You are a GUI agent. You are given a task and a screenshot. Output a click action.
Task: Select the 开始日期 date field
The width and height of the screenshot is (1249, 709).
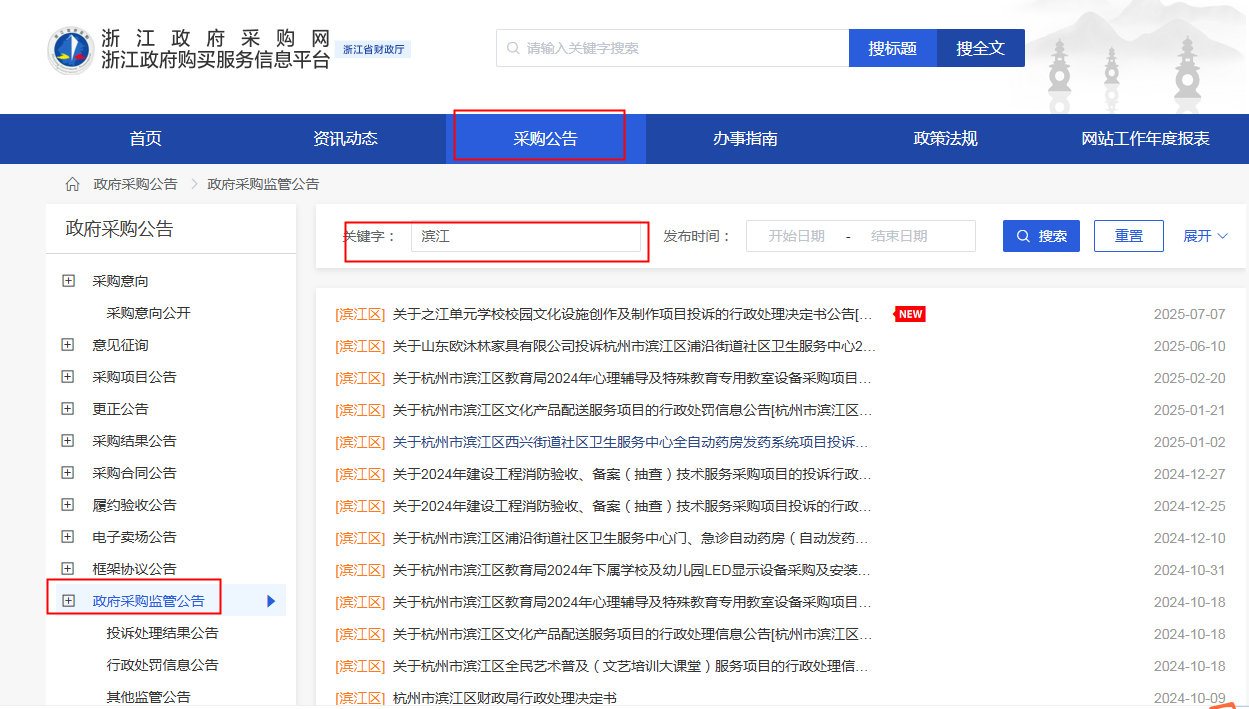796,236
